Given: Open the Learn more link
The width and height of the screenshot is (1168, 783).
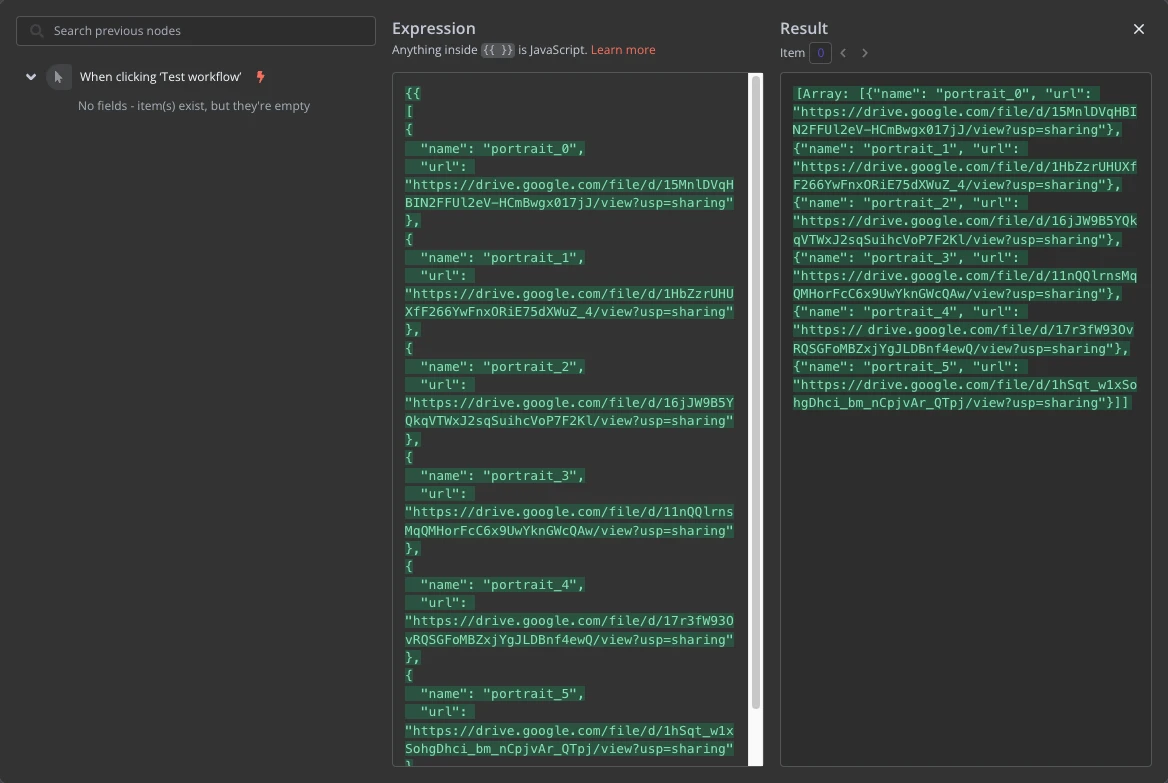Looking at the screenshot, I should click(623, 50).
